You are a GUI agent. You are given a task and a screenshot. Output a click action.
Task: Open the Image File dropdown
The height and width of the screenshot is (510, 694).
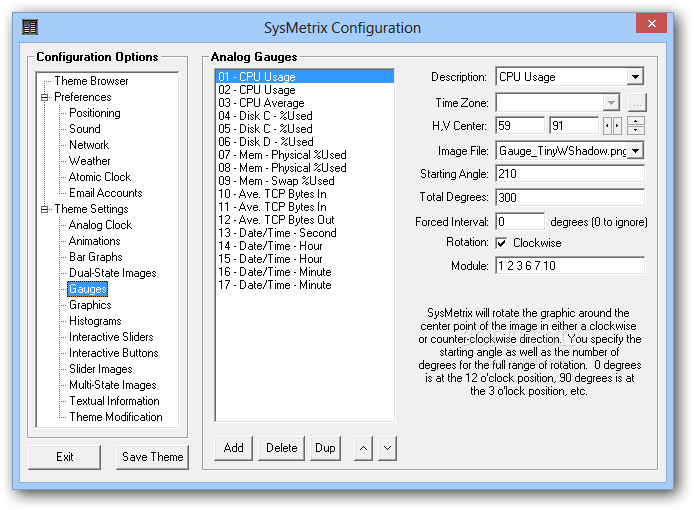[636, 151]
